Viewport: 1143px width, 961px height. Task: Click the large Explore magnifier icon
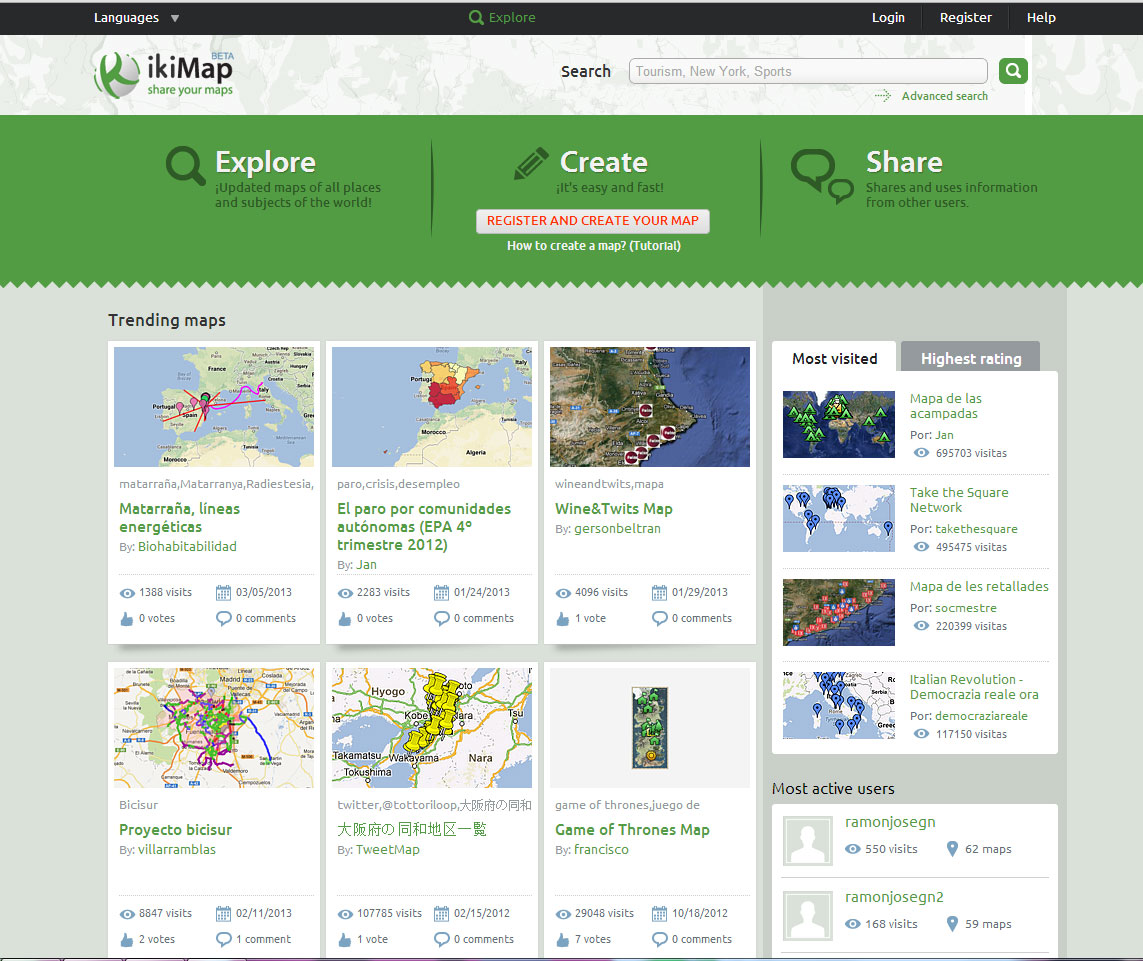tap(185, 166)
